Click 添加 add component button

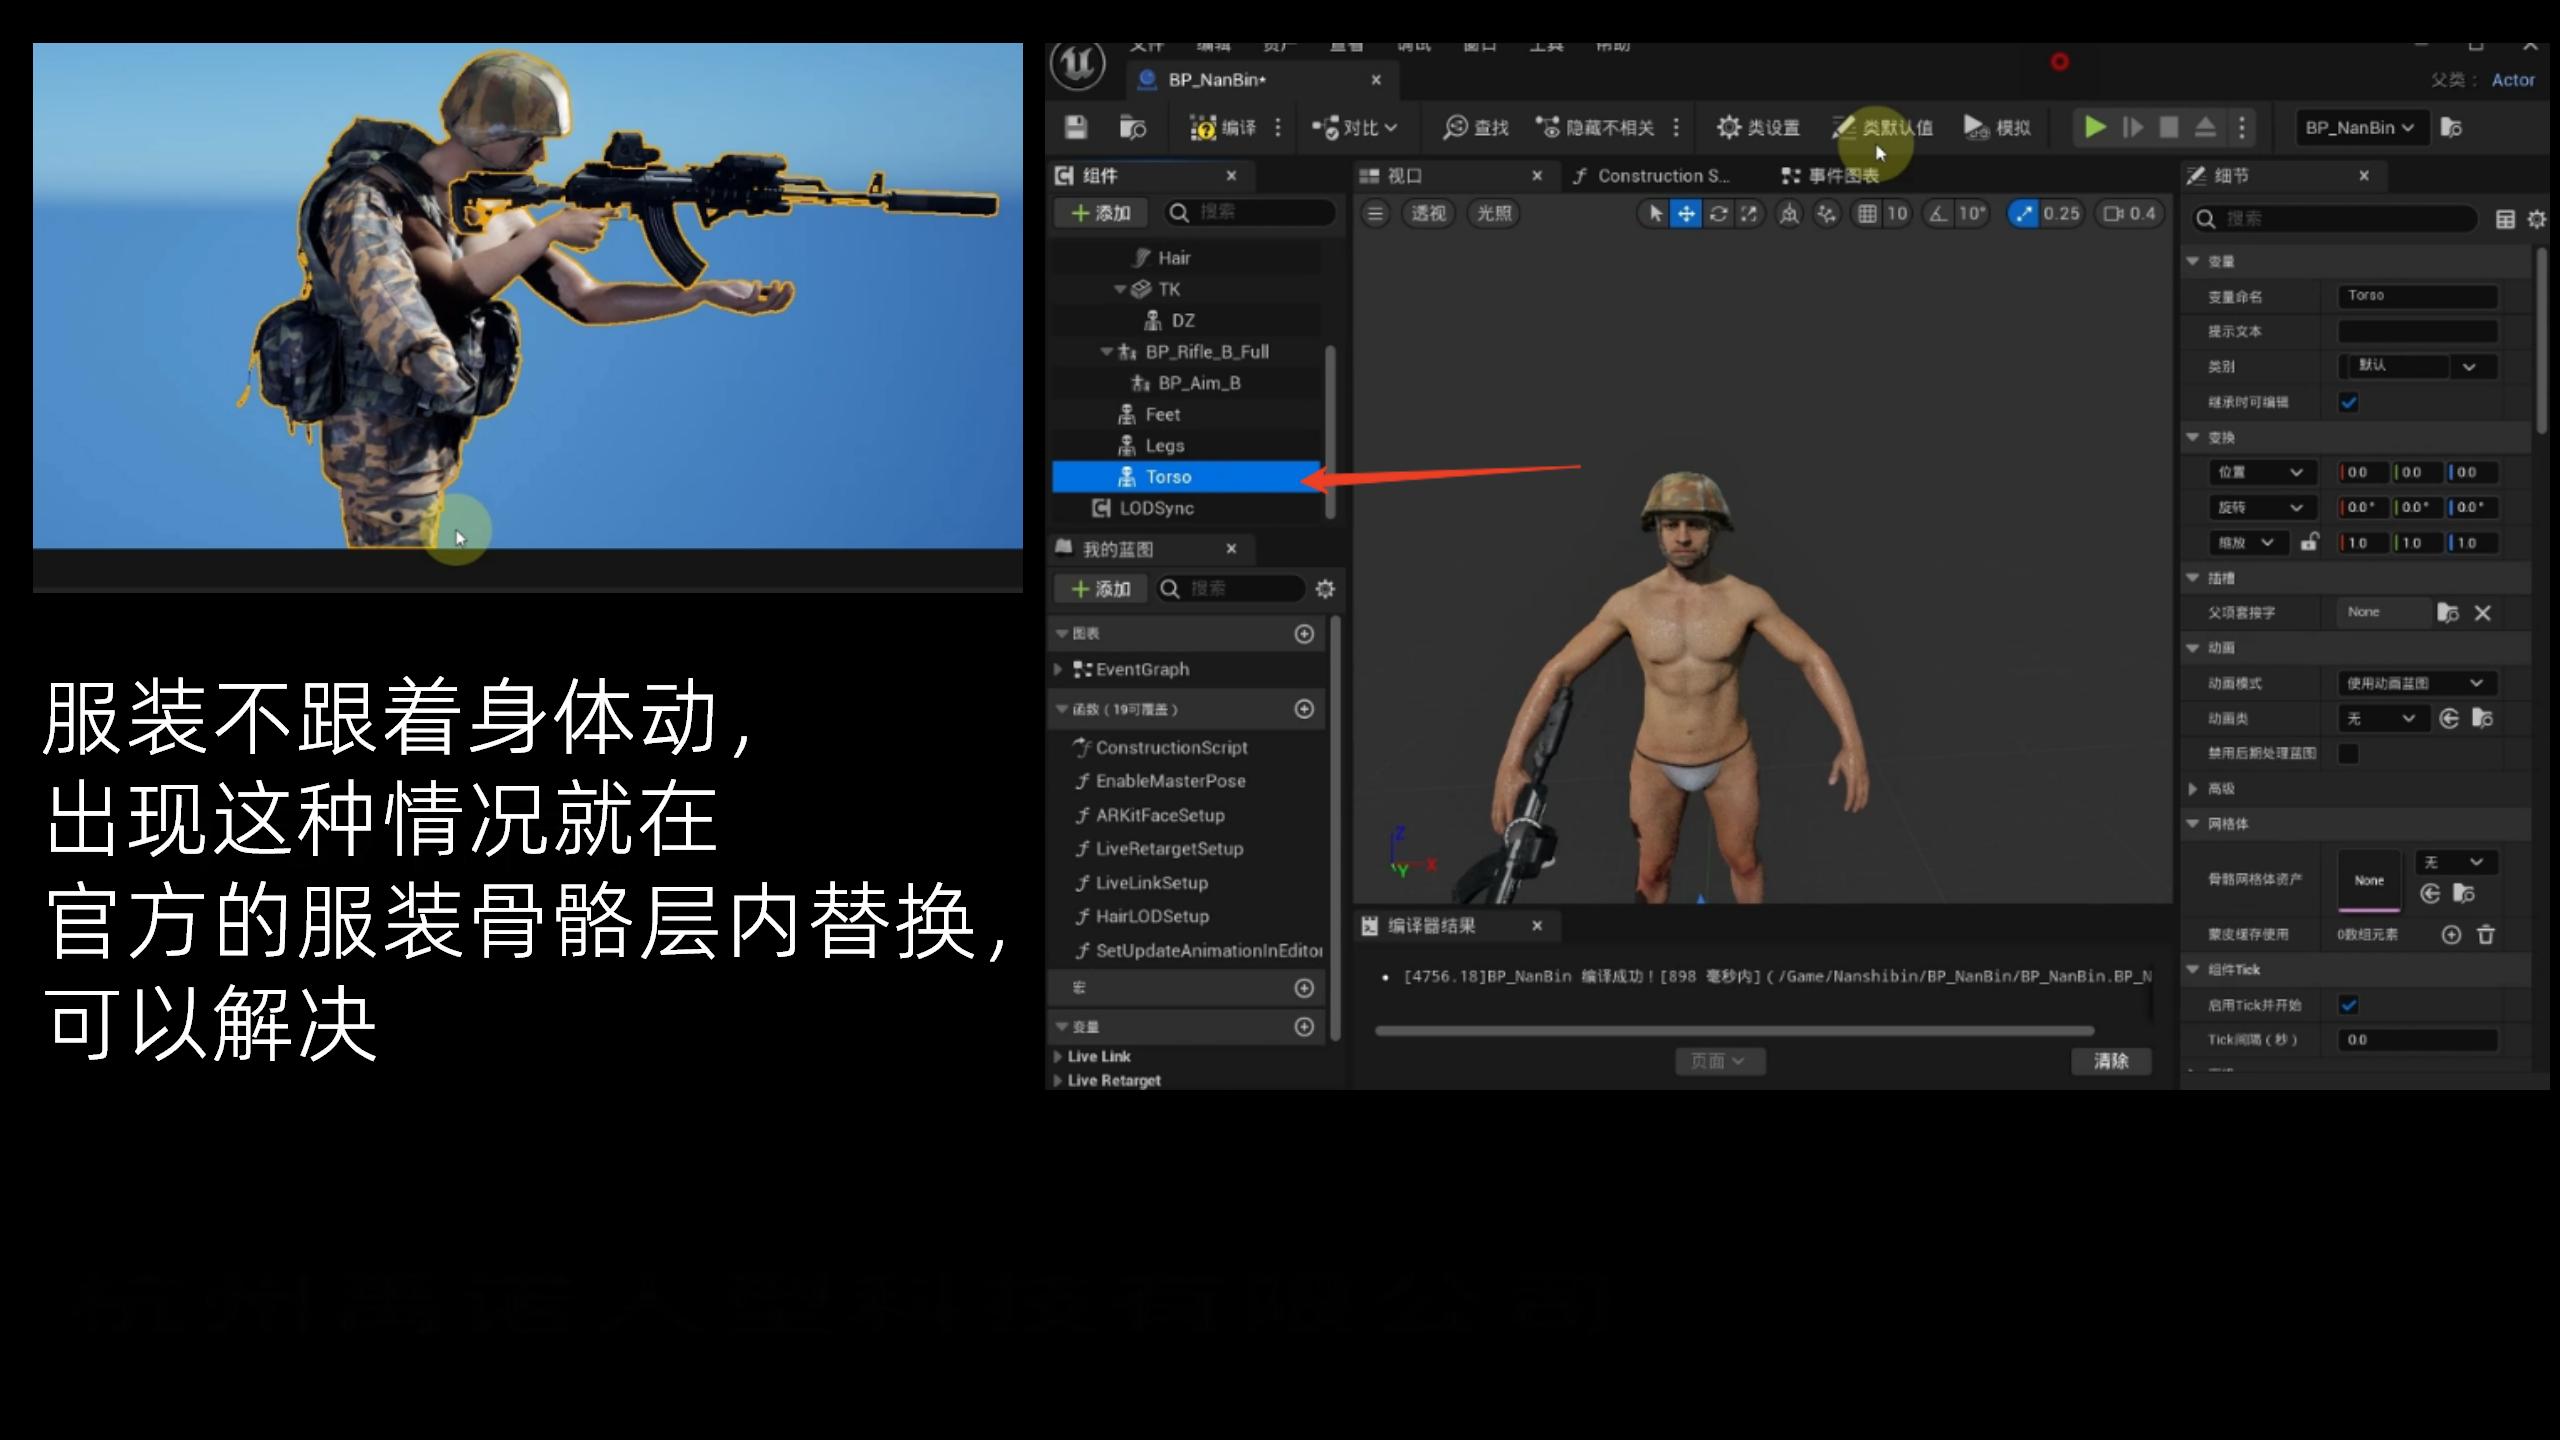pyautogui.click(x=1101, y=213)
